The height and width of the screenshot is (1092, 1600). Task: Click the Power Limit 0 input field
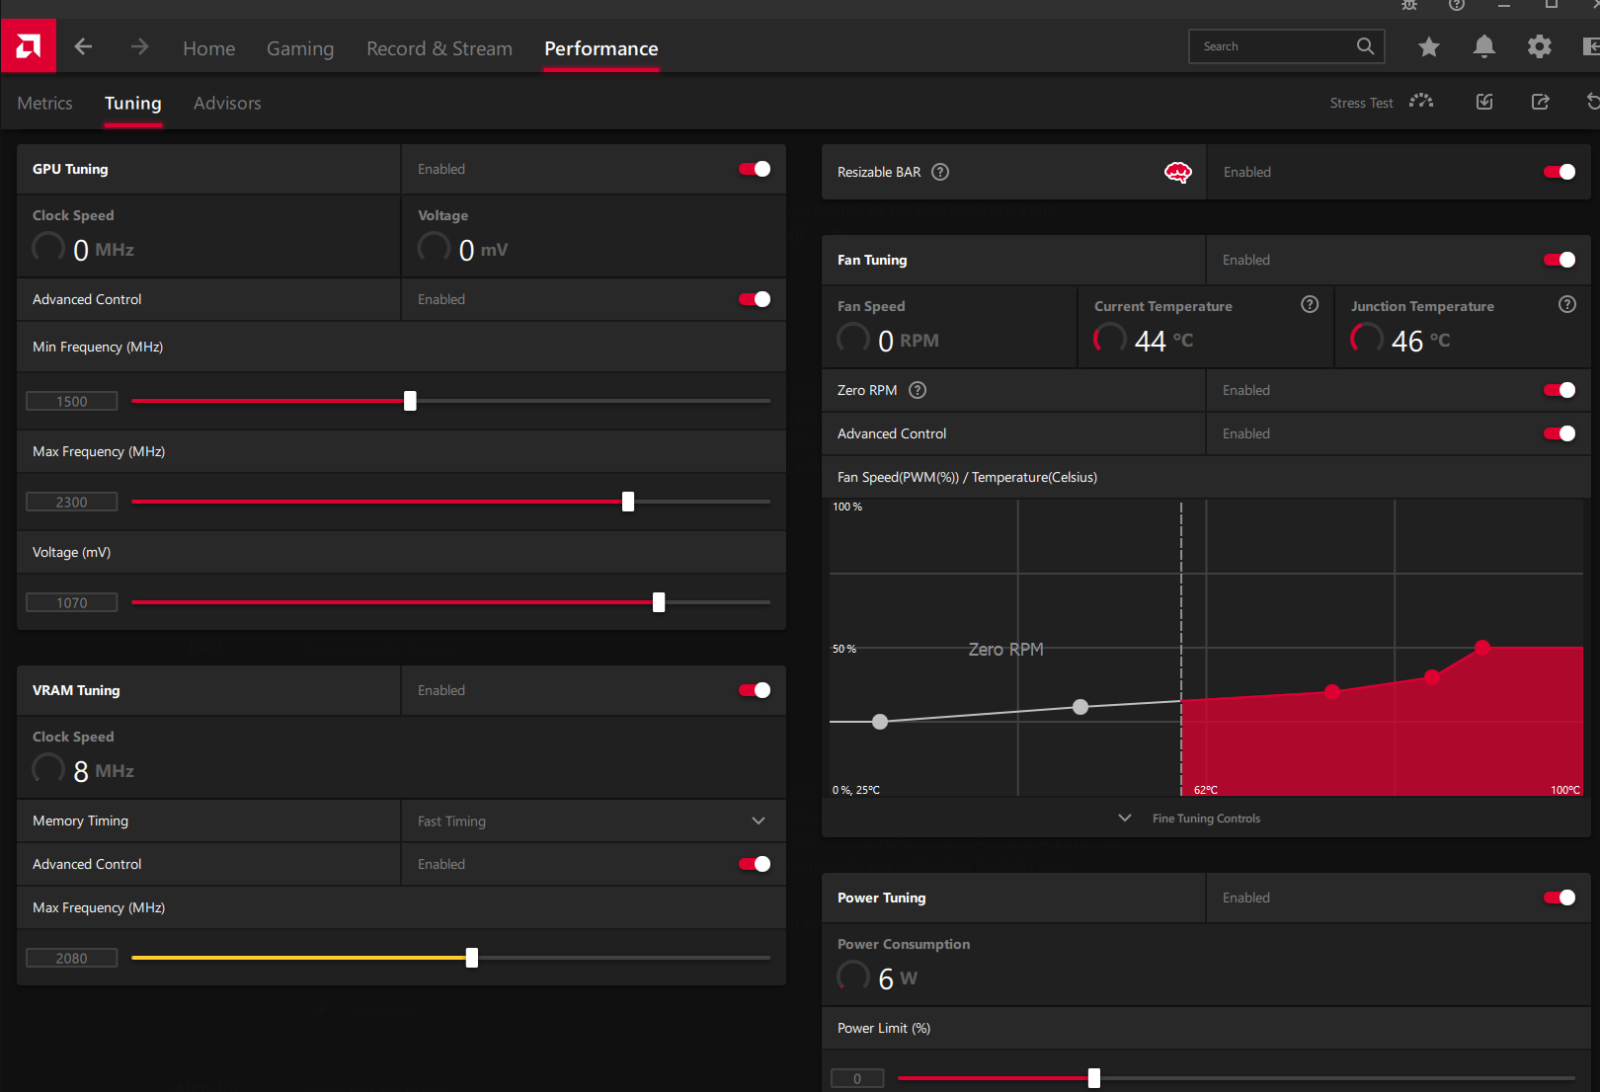(x=858, y=1078)
